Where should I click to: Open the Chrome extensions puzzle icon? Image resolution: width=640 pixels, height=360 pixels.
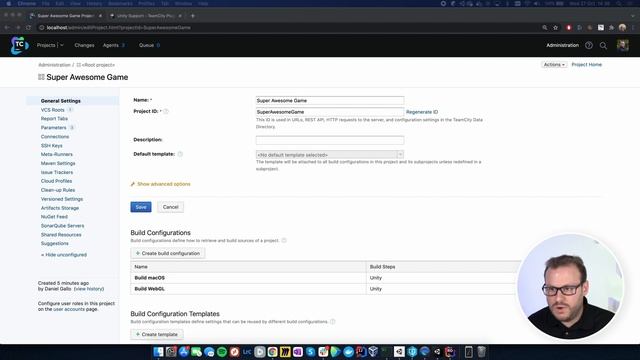(611, 27)
